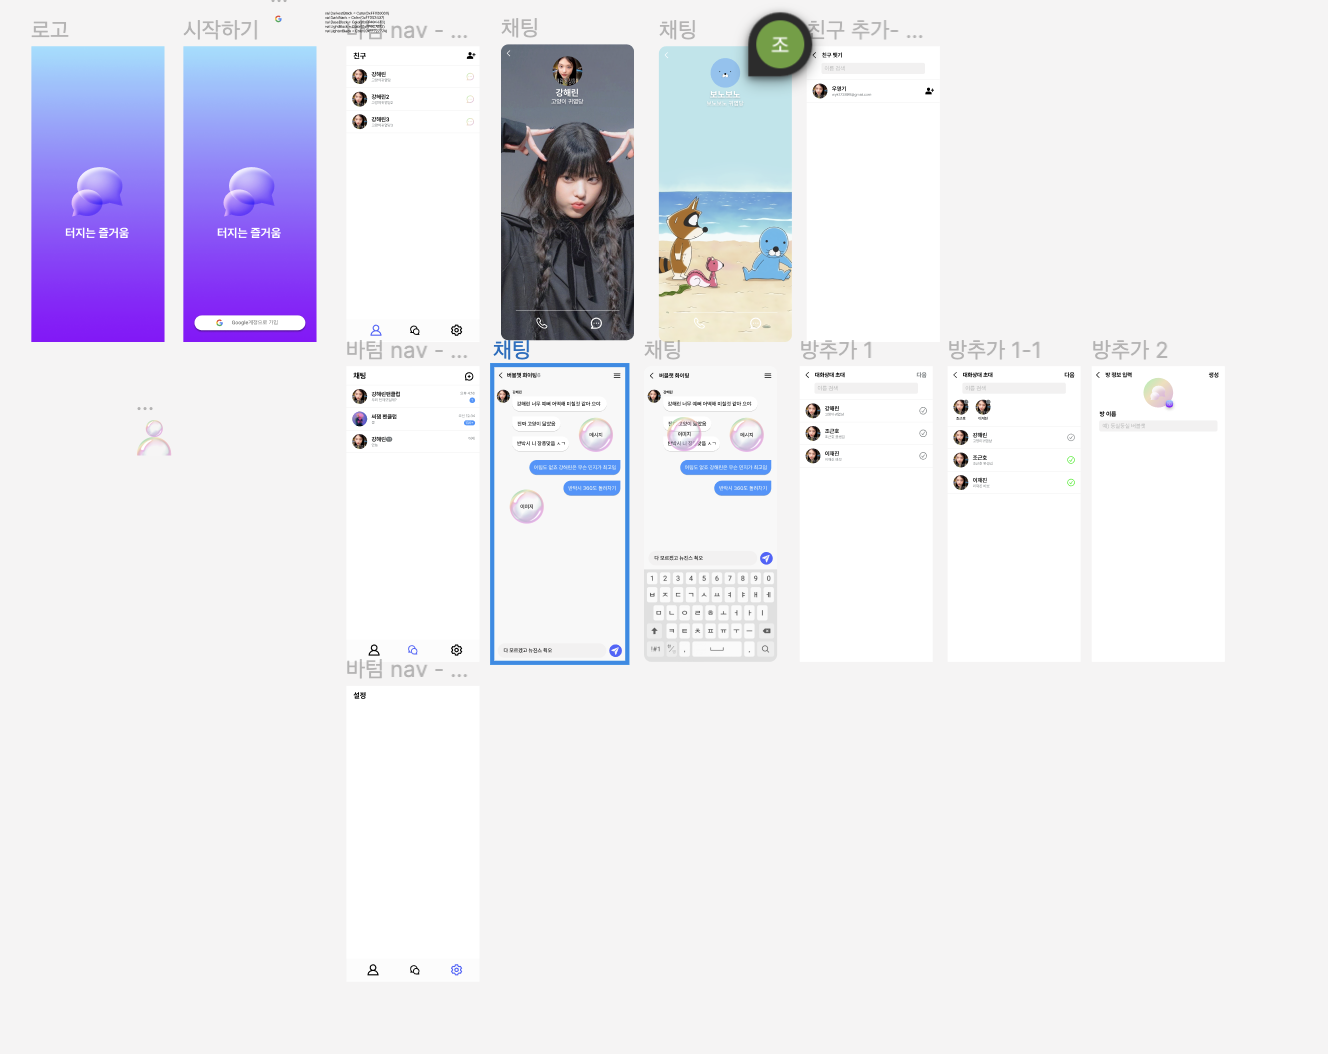Tap the shift arrow key on the keyboard

pos(654,631)
